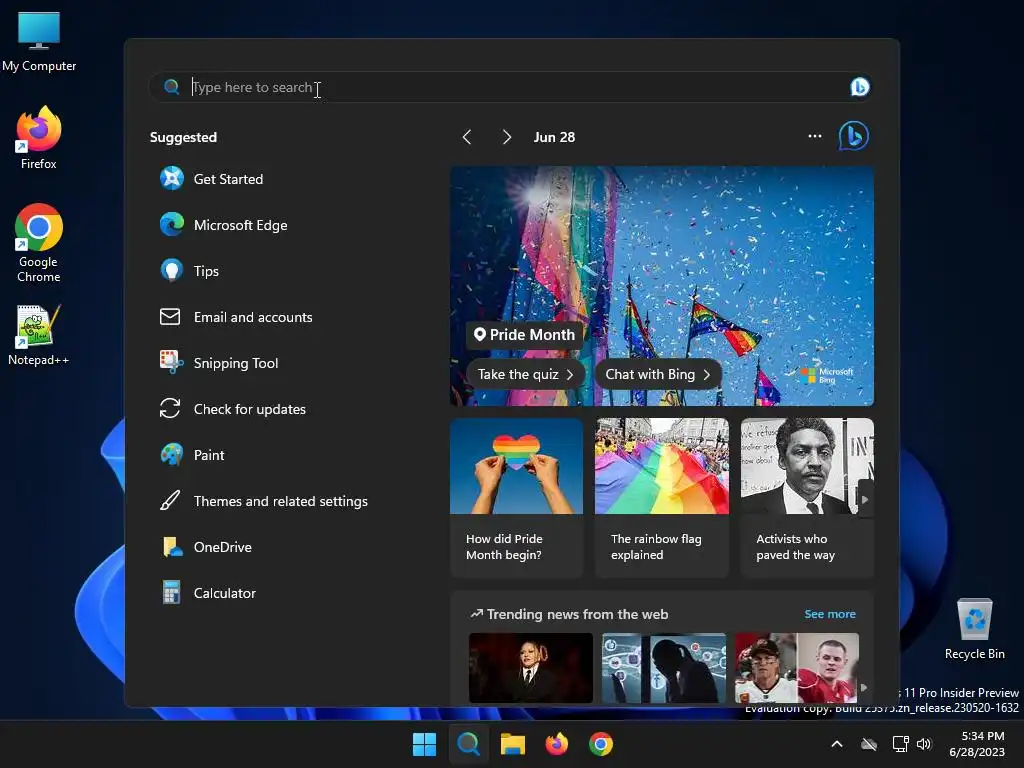
Task: Go to previous day arrow
Action: pyautogui.click(x=466, y=136)
